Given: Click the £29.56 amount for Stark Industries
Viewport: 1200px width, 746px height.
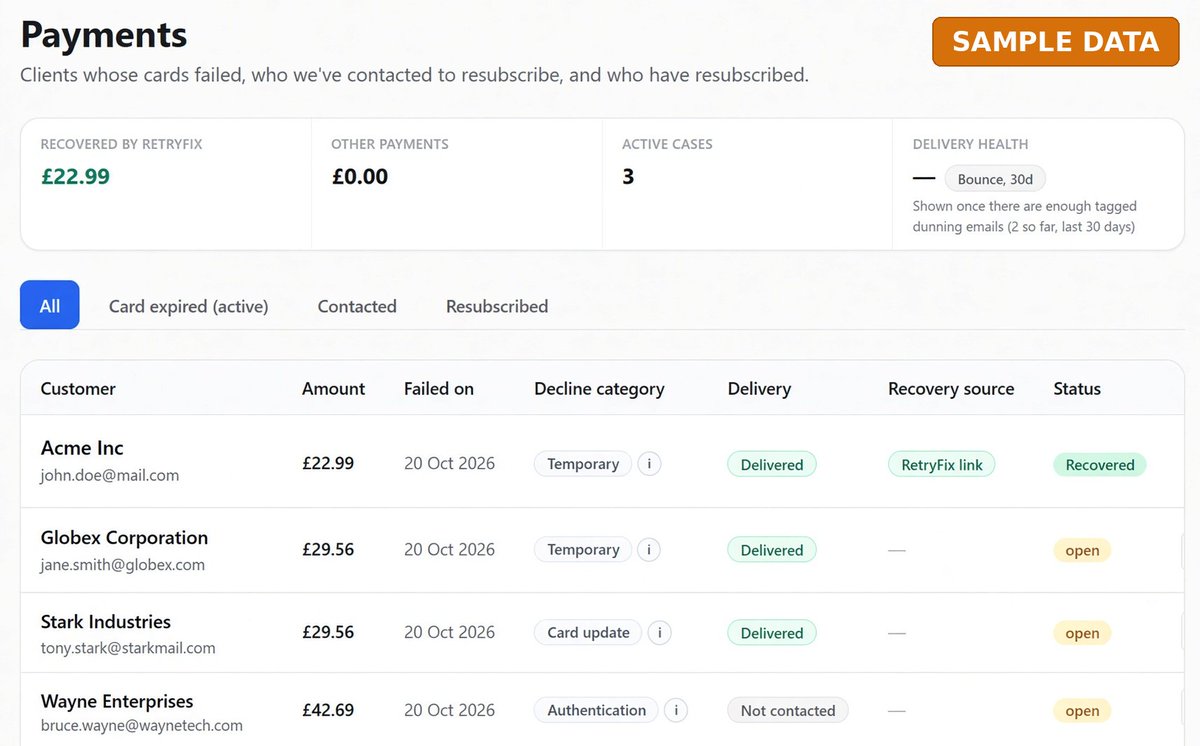Looking at the screenshot, I should [328, 633].
